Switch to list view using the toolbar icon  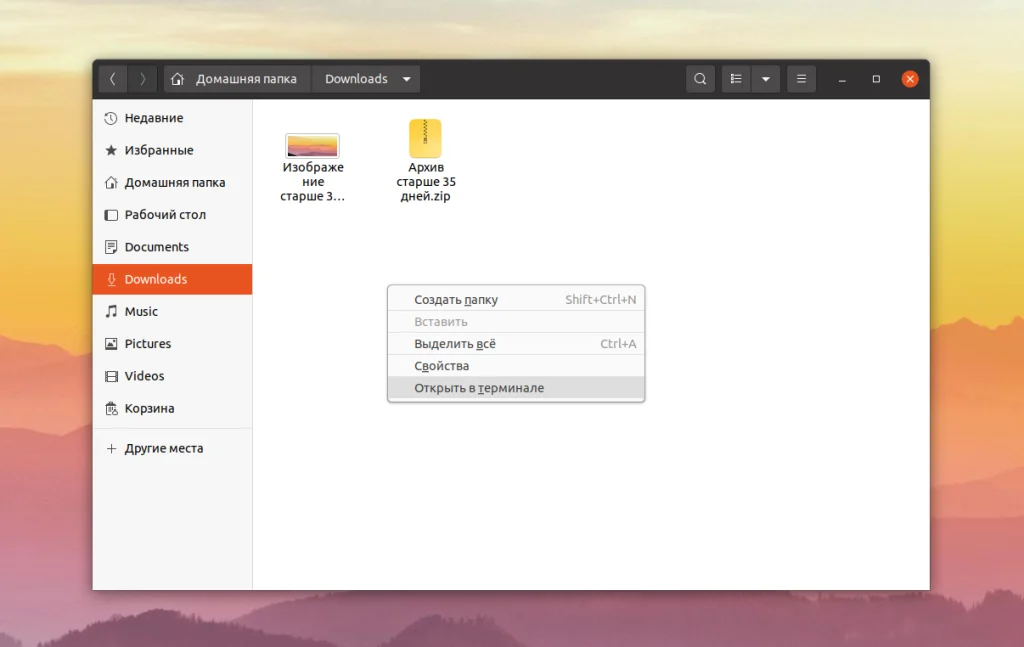(x=735, y=78)
